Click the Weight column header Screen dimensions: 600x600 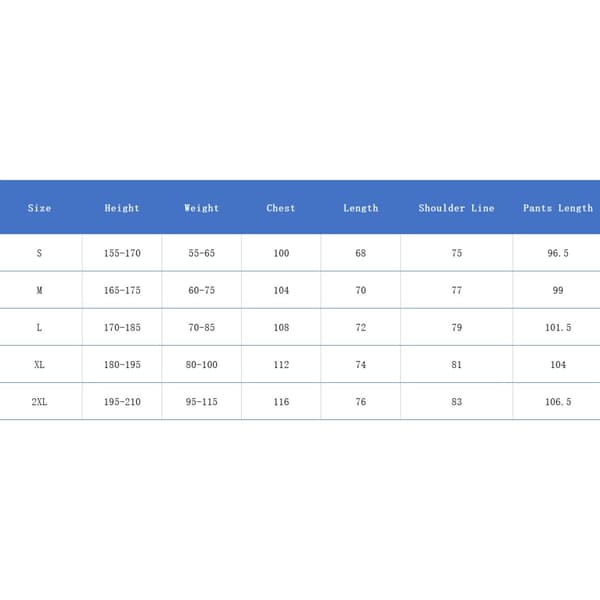[x=202, y=208]
